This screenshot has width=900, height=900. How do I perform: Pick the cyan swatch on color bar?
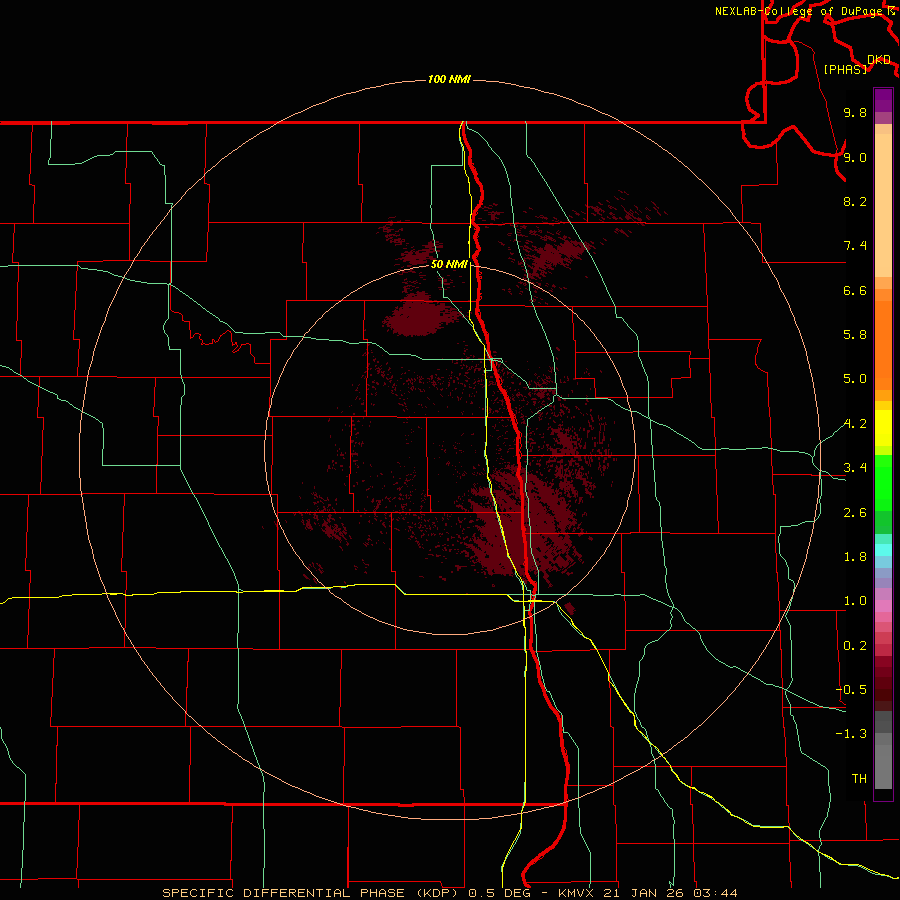coord(883,550)
